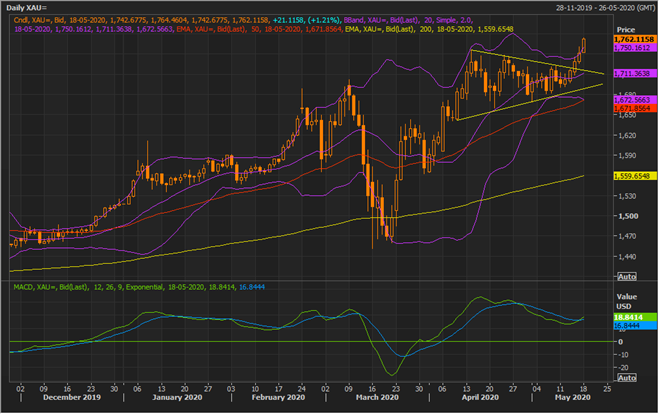Screen dimensions: 659x414
Task: Click the February 2020 month label
Action: pos(278,398)
